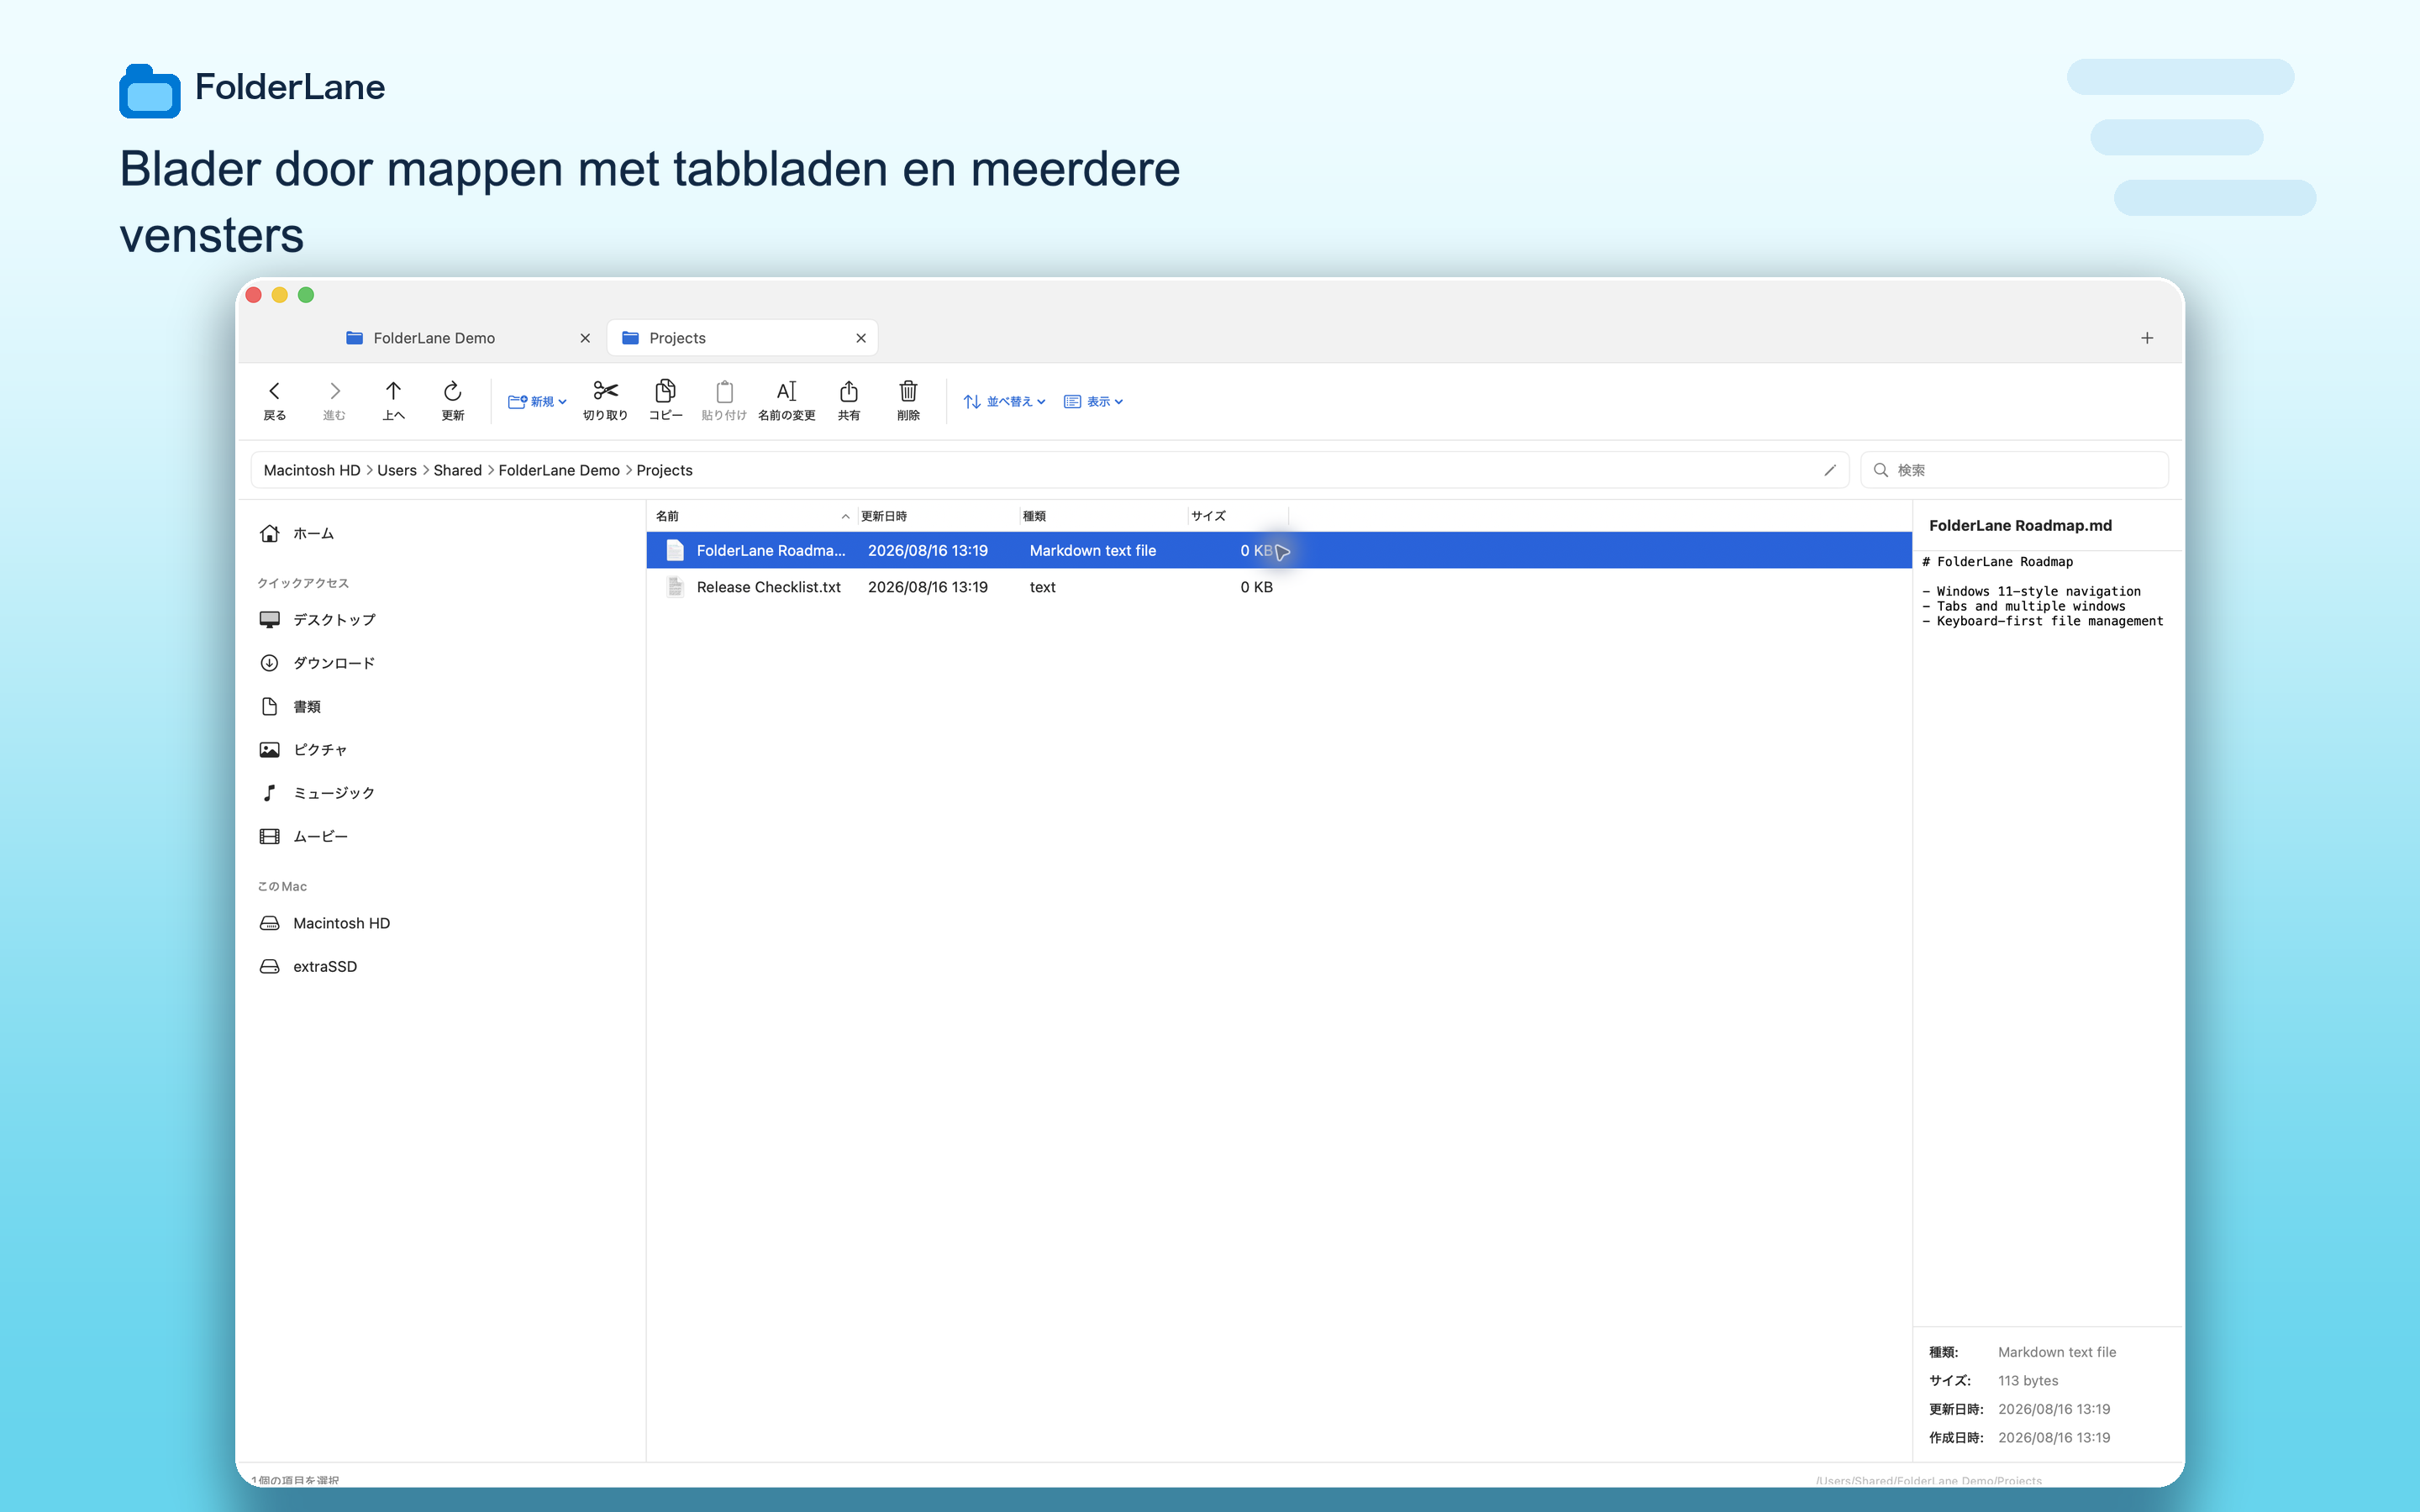Click Projects in the breadcrumb path
The height and width of the screenshot is (1512, 2420).
(664, 470)
